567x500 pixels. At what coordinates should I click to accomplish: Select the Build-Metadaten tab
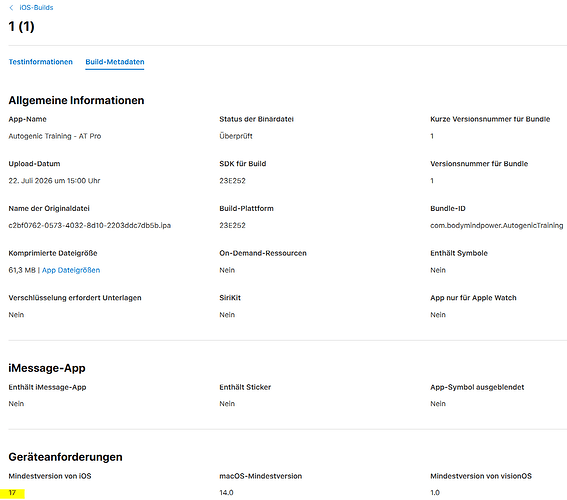[115, 62]
